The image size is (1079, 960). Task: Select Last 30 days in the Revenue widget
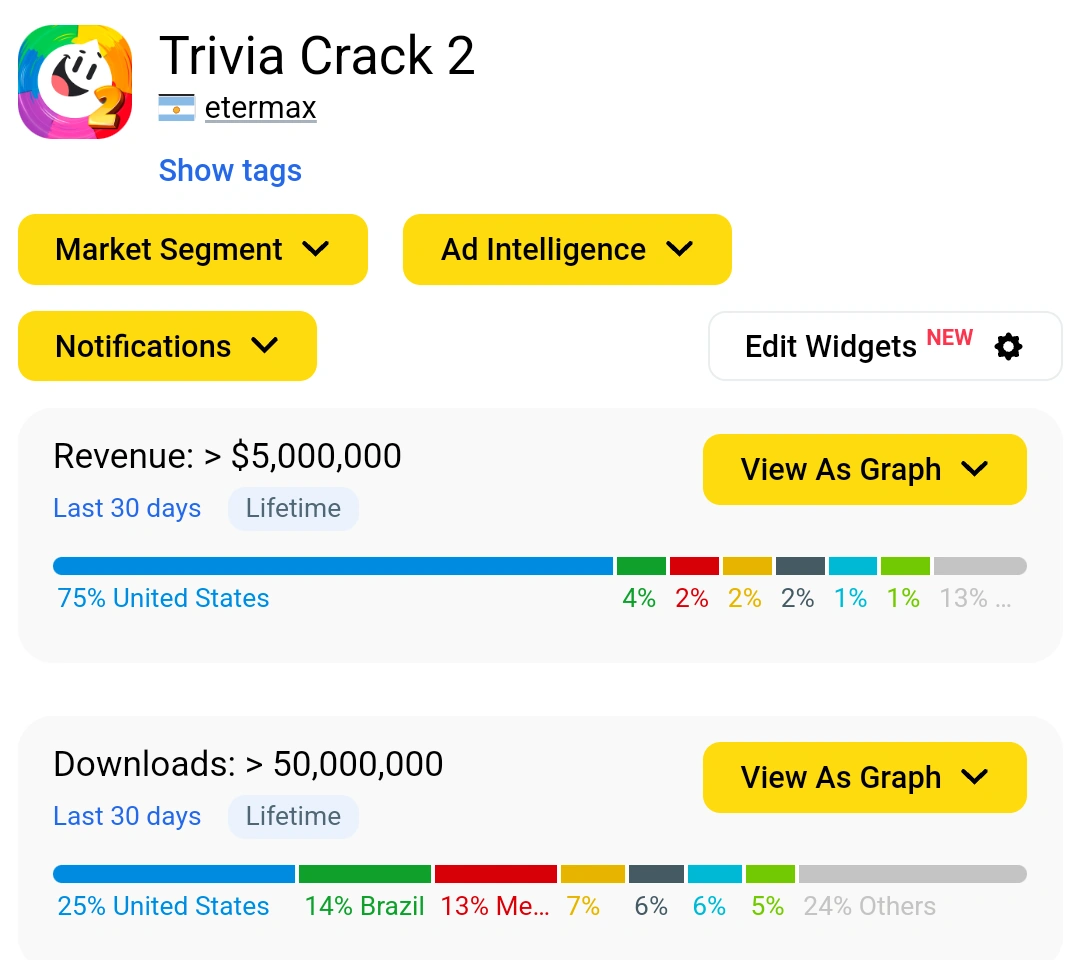(127, 508)
